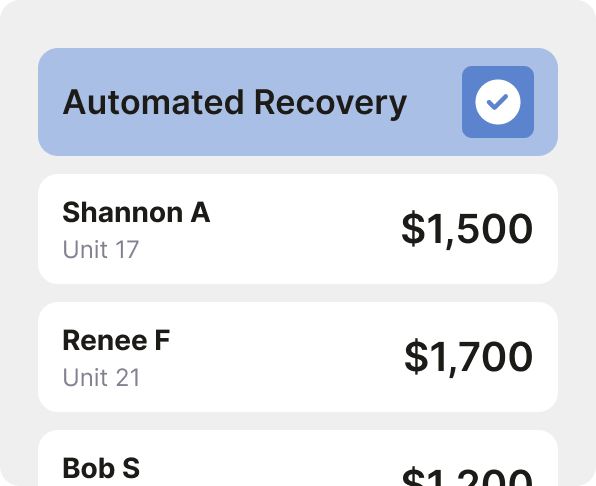Click the $1,700 amount for Renee F
This screenshot has height=486, width=596.
(x=469, y=357)
